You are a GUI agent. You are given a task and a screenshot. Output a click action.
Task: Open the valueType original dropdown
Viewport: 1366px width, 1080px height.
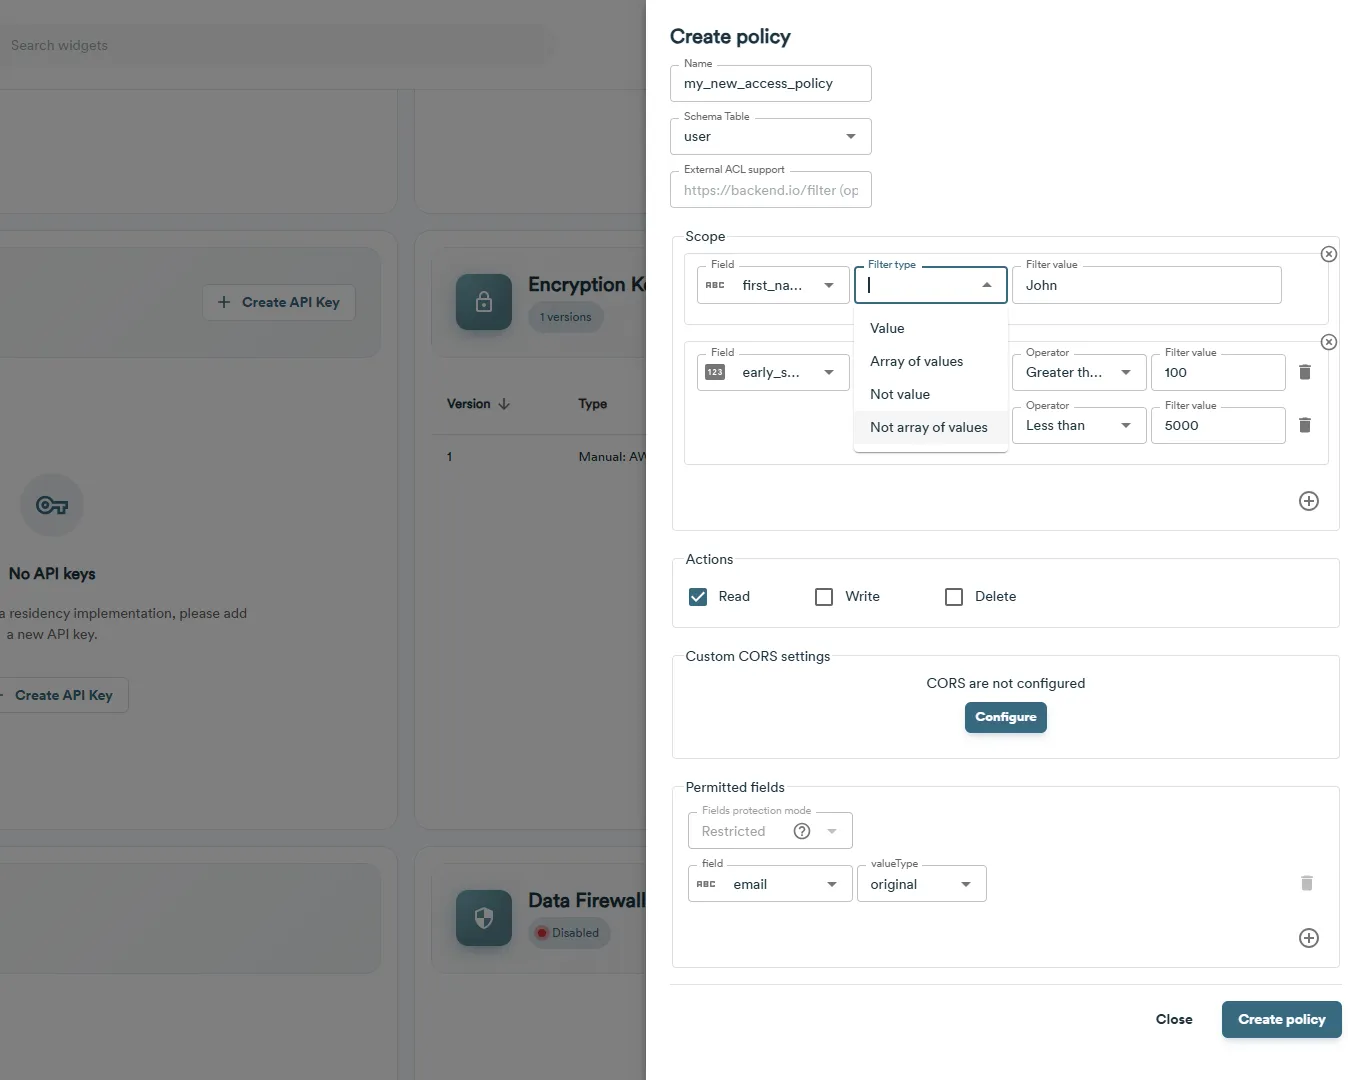point(922,884)
